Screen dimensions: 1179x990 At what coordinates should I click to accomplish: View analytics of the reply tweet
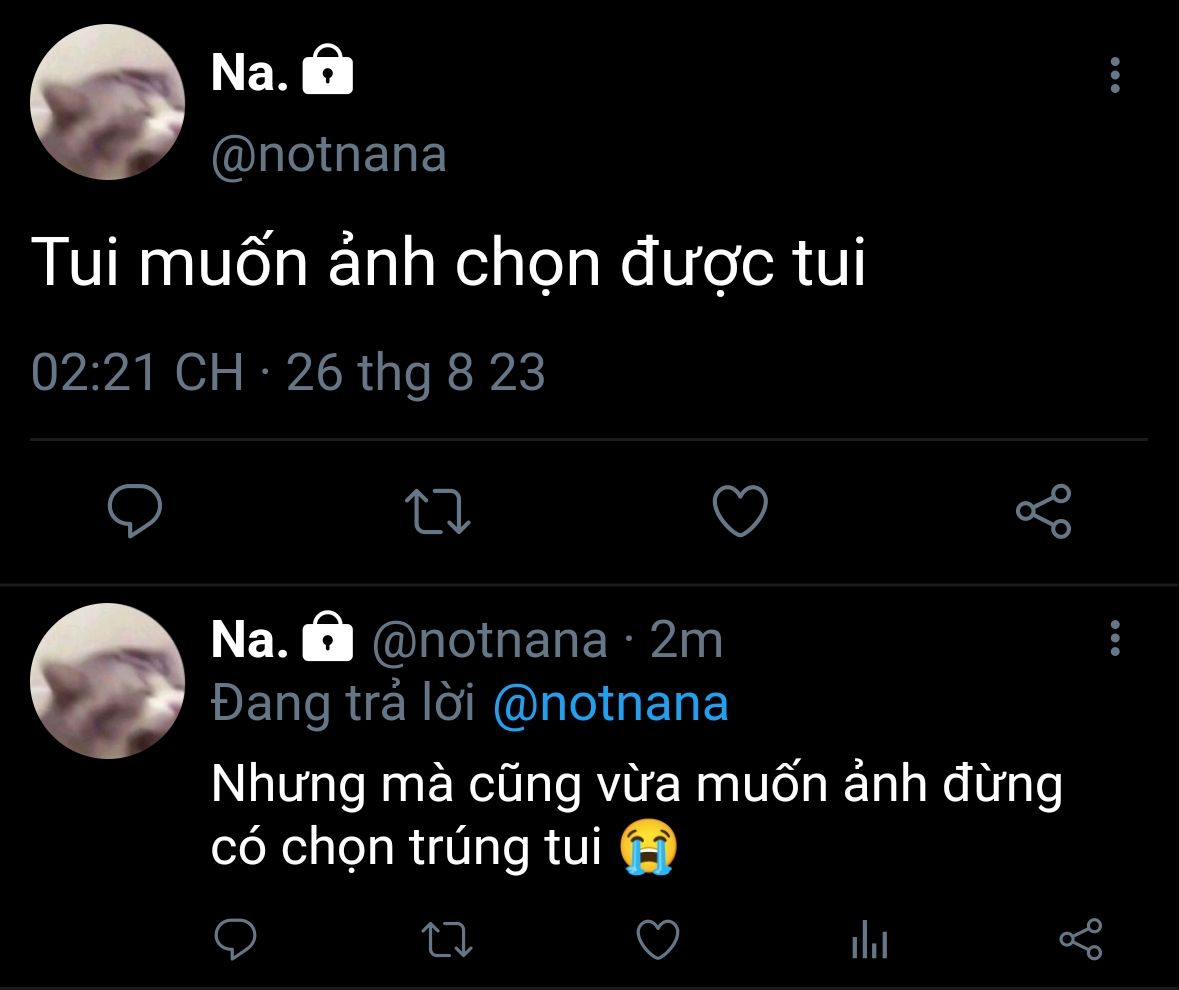click(870, 940)
